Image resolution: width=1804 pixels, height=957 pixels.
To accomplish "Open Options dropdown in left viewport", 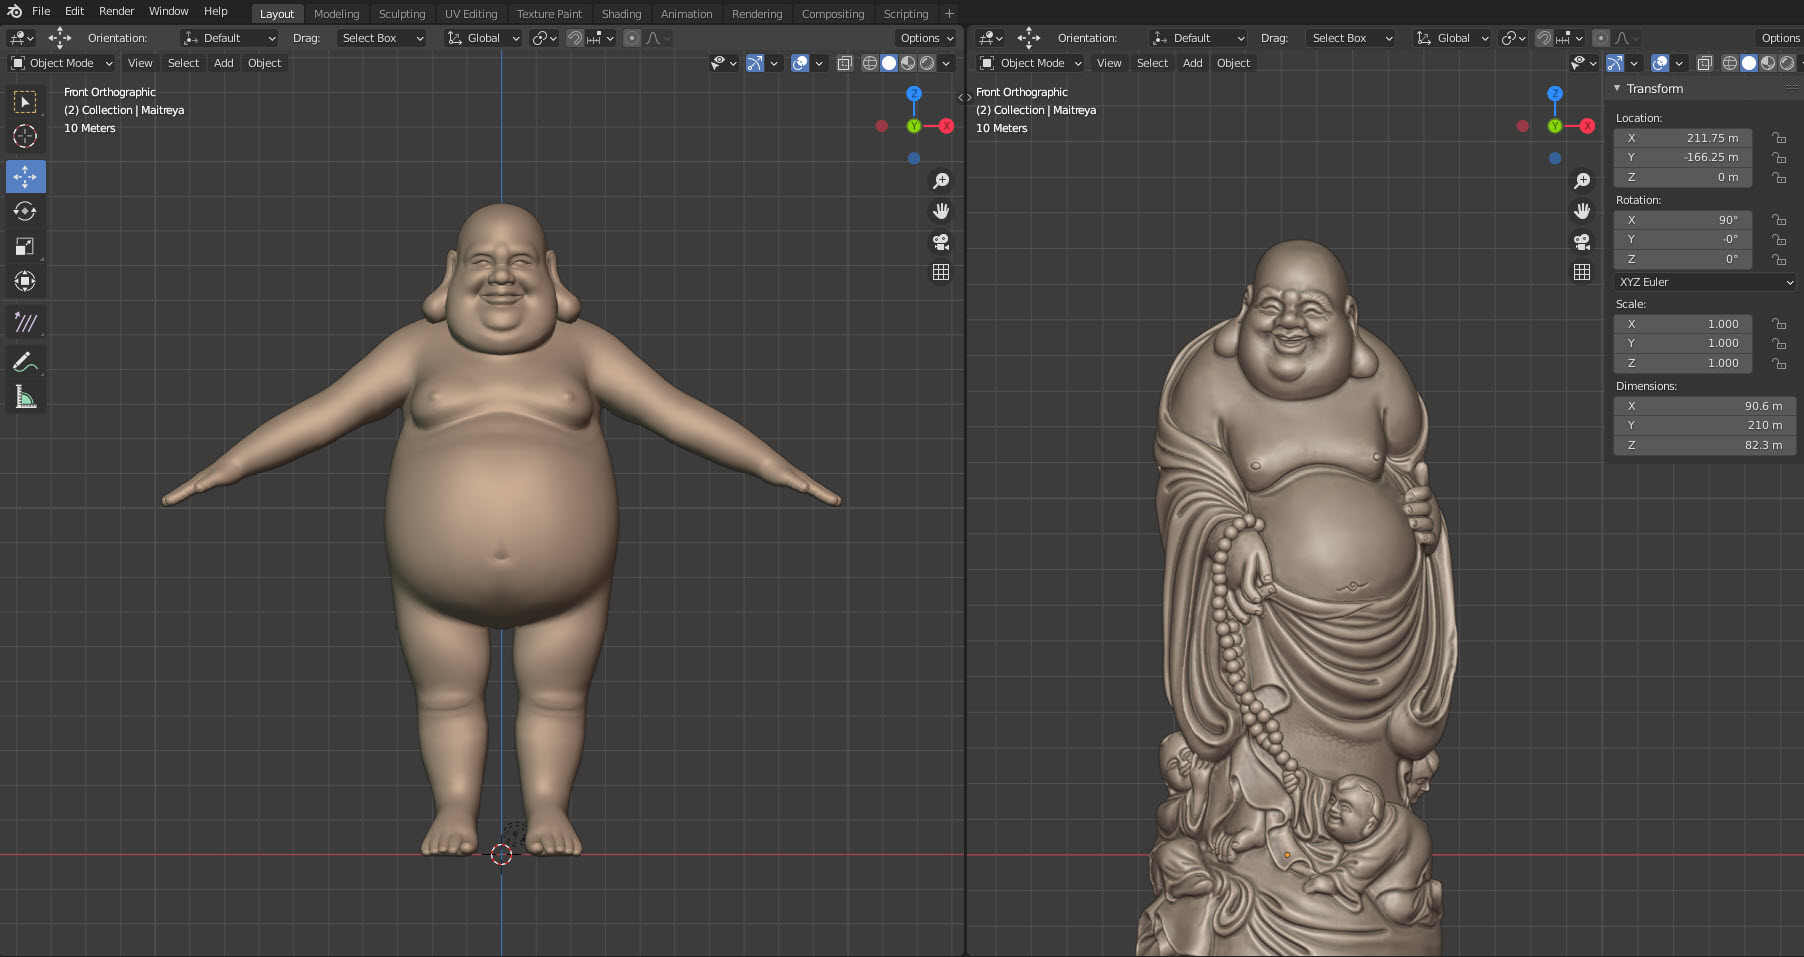I will [927, 38].
